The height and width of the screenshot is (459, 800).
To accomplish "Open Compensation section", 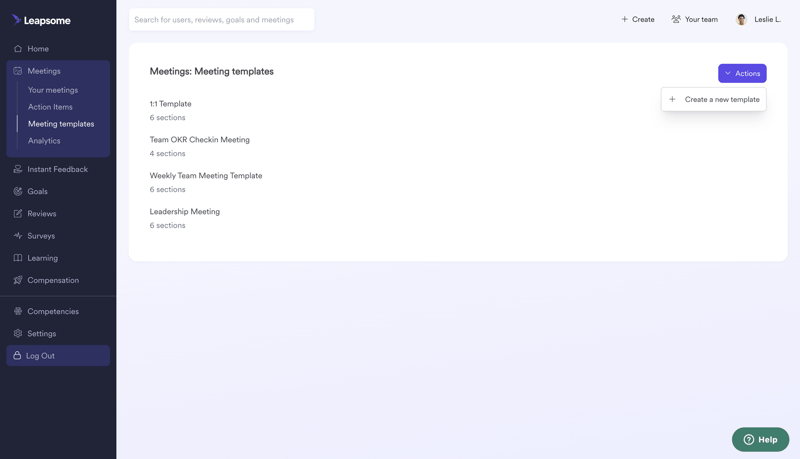I will coord(53,280).
